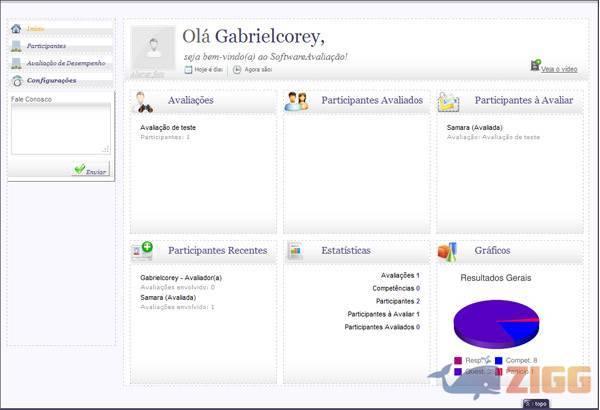Click the user avatar placeholder photo
Image resolution: width=600 pixels, height=410 pixels.
pos(153,48)
